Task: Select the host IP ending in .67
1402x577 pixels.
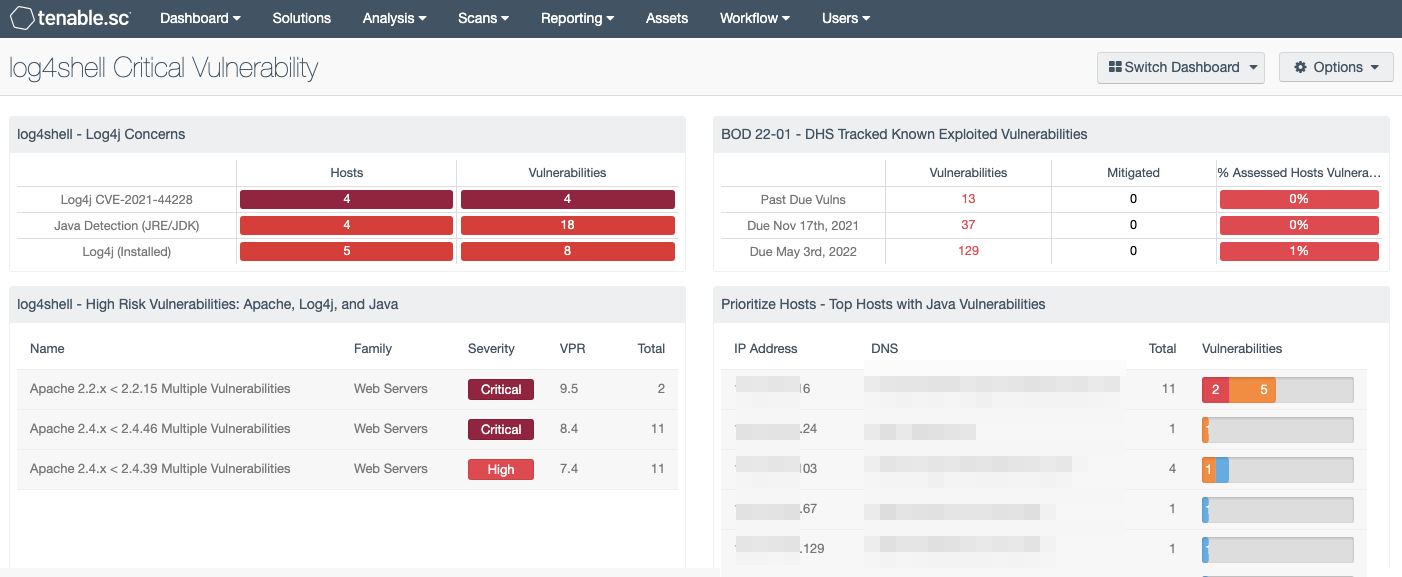Action: point(776,509)
